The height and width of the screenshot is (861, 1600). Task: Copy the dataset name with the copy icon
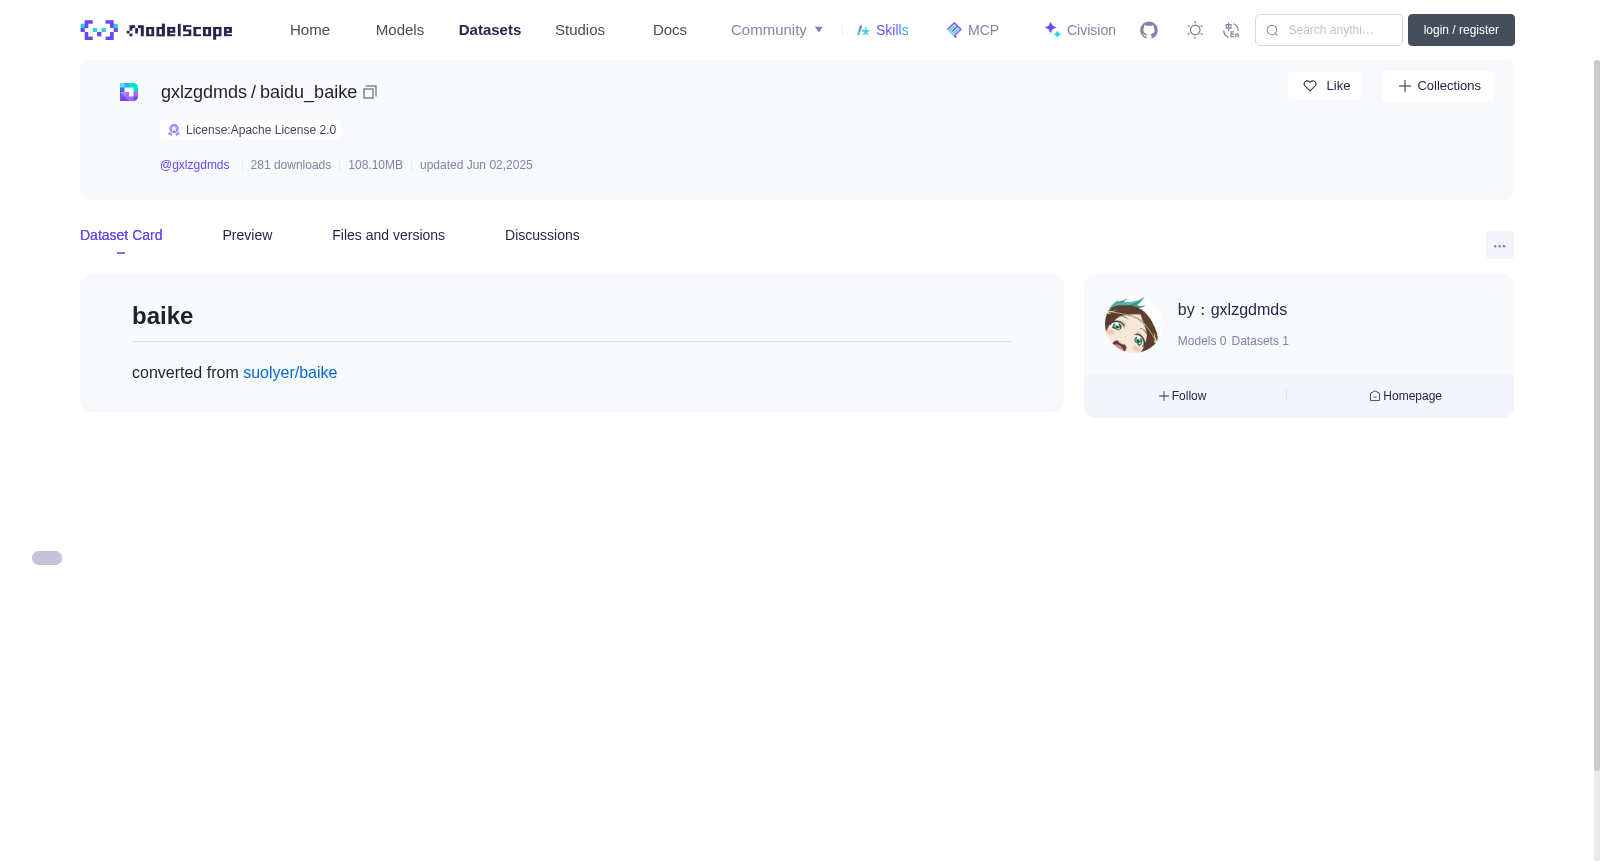coord(370,92)
